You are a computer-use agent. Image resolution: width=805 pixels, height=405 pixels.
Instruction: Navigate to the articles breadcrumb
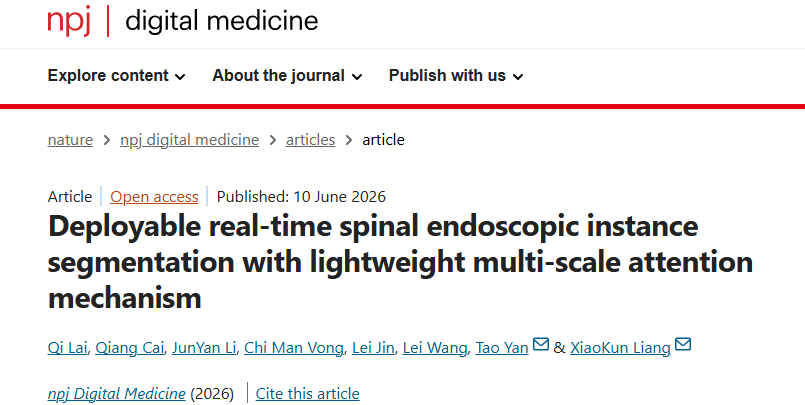pyautogui.click(x=311, y=140)
